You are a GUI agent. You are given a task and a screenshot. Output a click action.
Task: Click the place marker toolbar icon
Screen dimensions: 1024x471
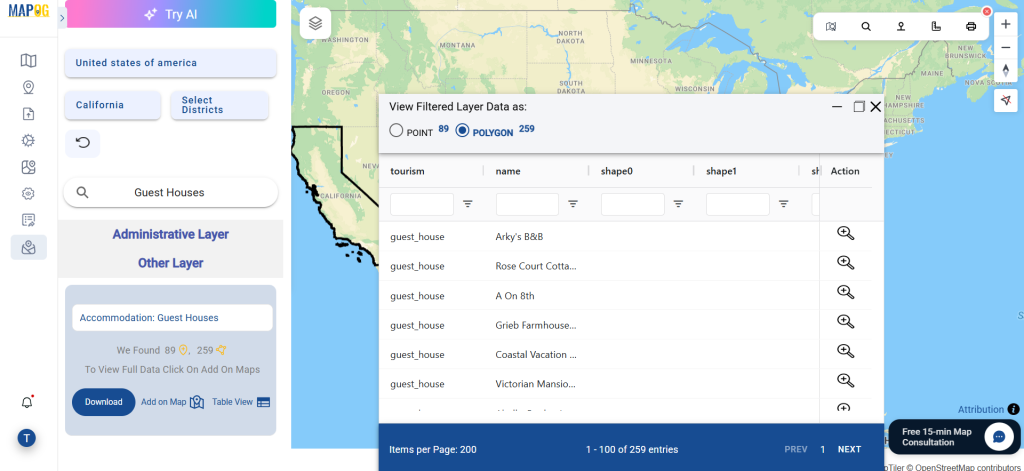pos(901,27)
